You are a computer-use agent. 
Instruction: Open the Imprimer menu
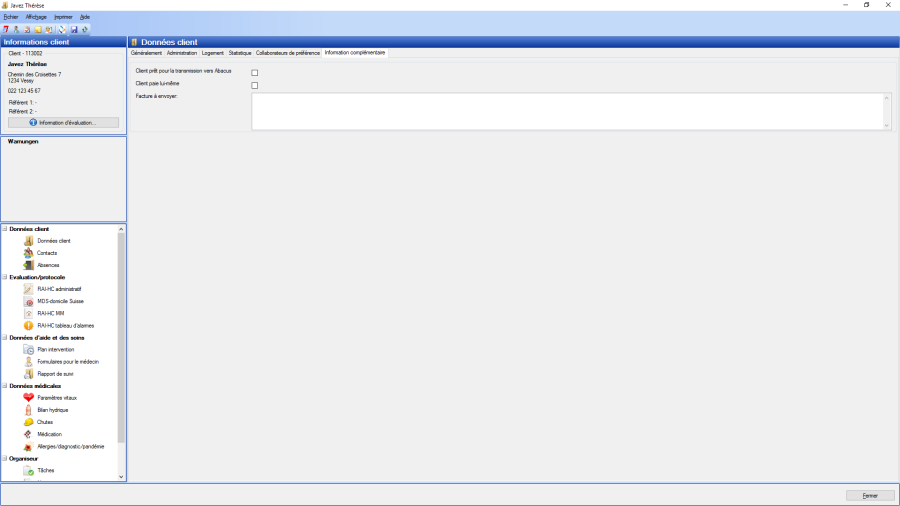[63, 17]
